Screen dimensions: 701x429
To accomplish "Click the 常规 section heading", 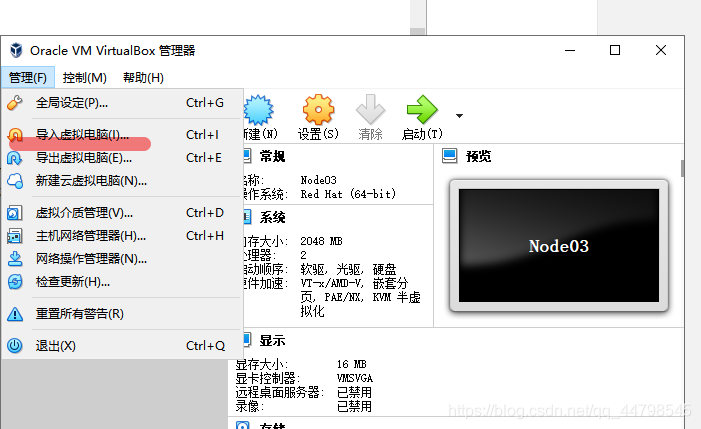I will click(x=272, y=156).
